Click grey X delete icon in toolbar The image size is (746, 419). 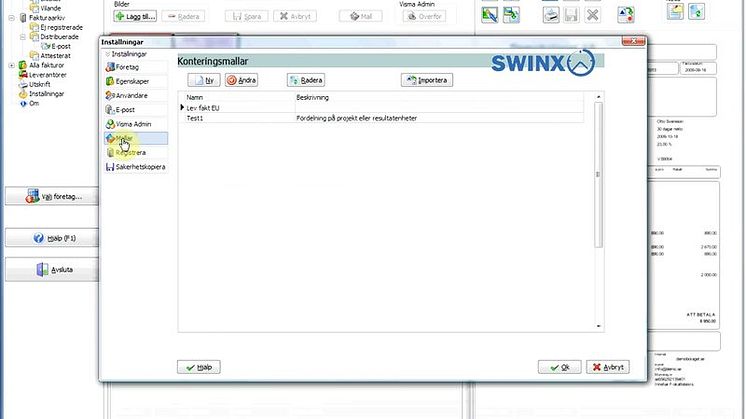pyautogui.click(x=592, y=15)
